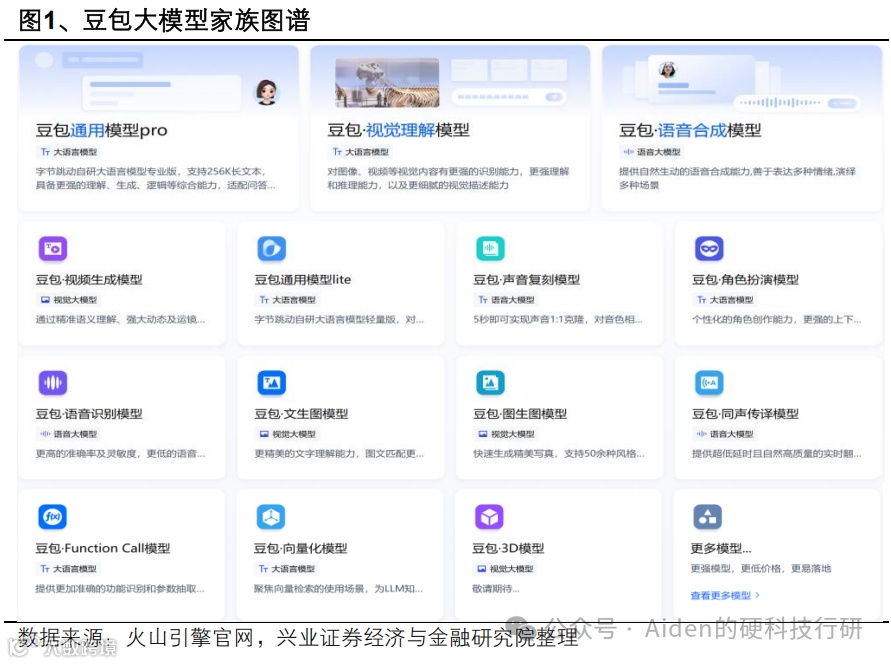The height and width of the screenshot is (664, 891).
Task: Click the 豆包·3D模型 cube icon
Action: [x=489, y=517]
